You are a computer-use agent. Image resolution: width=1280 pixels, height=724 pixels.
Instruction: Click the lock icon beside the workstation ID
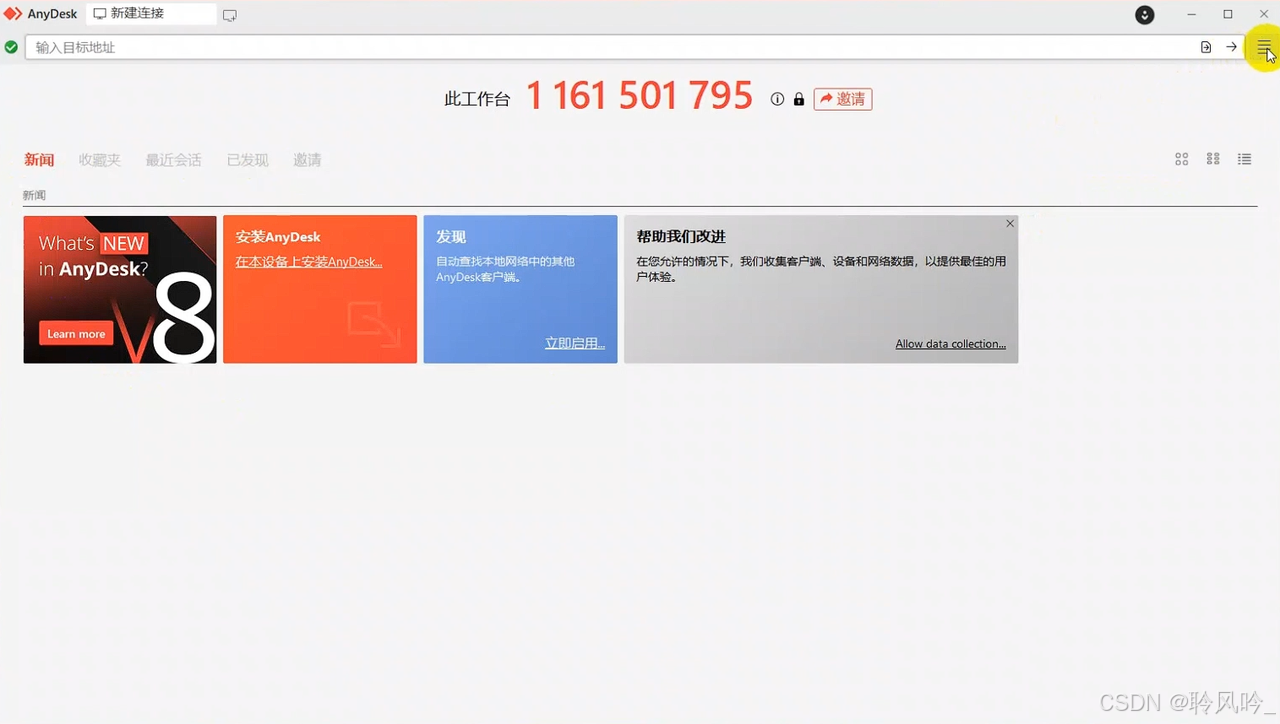(798, 99)
